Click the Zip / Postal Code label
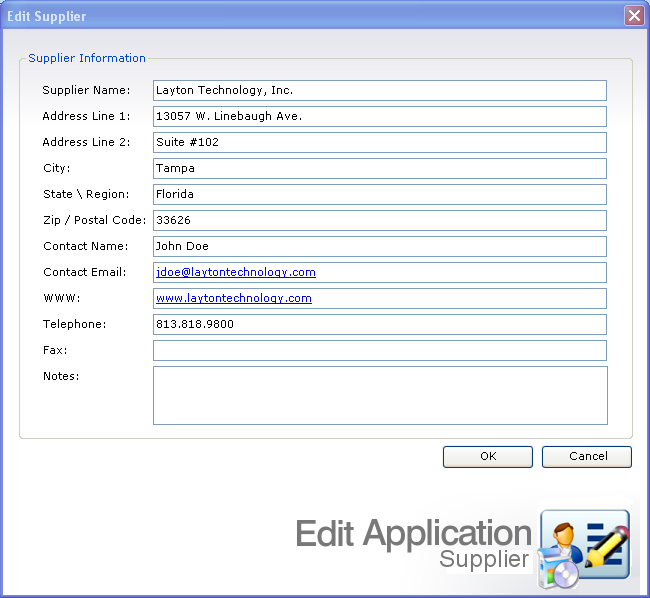The height and width of the screenshot is (598, 650). [95, 220]
